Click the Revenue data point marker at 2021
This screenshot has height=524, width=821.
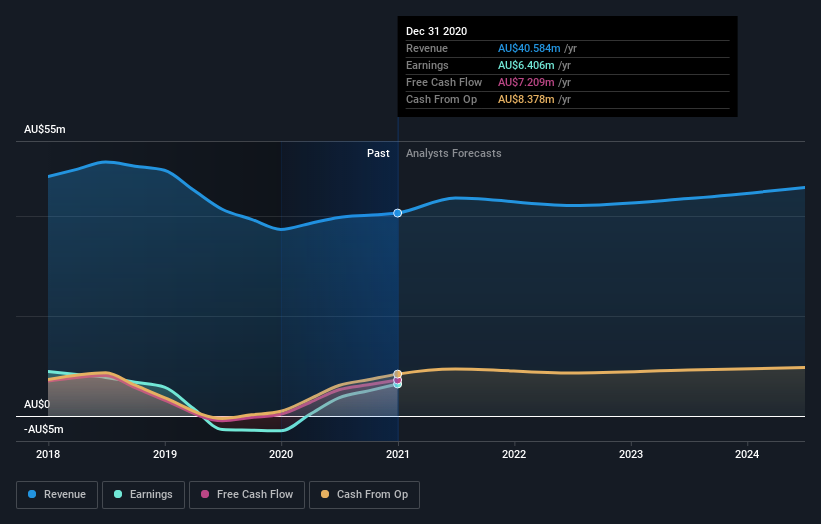[x=397, y=213]
